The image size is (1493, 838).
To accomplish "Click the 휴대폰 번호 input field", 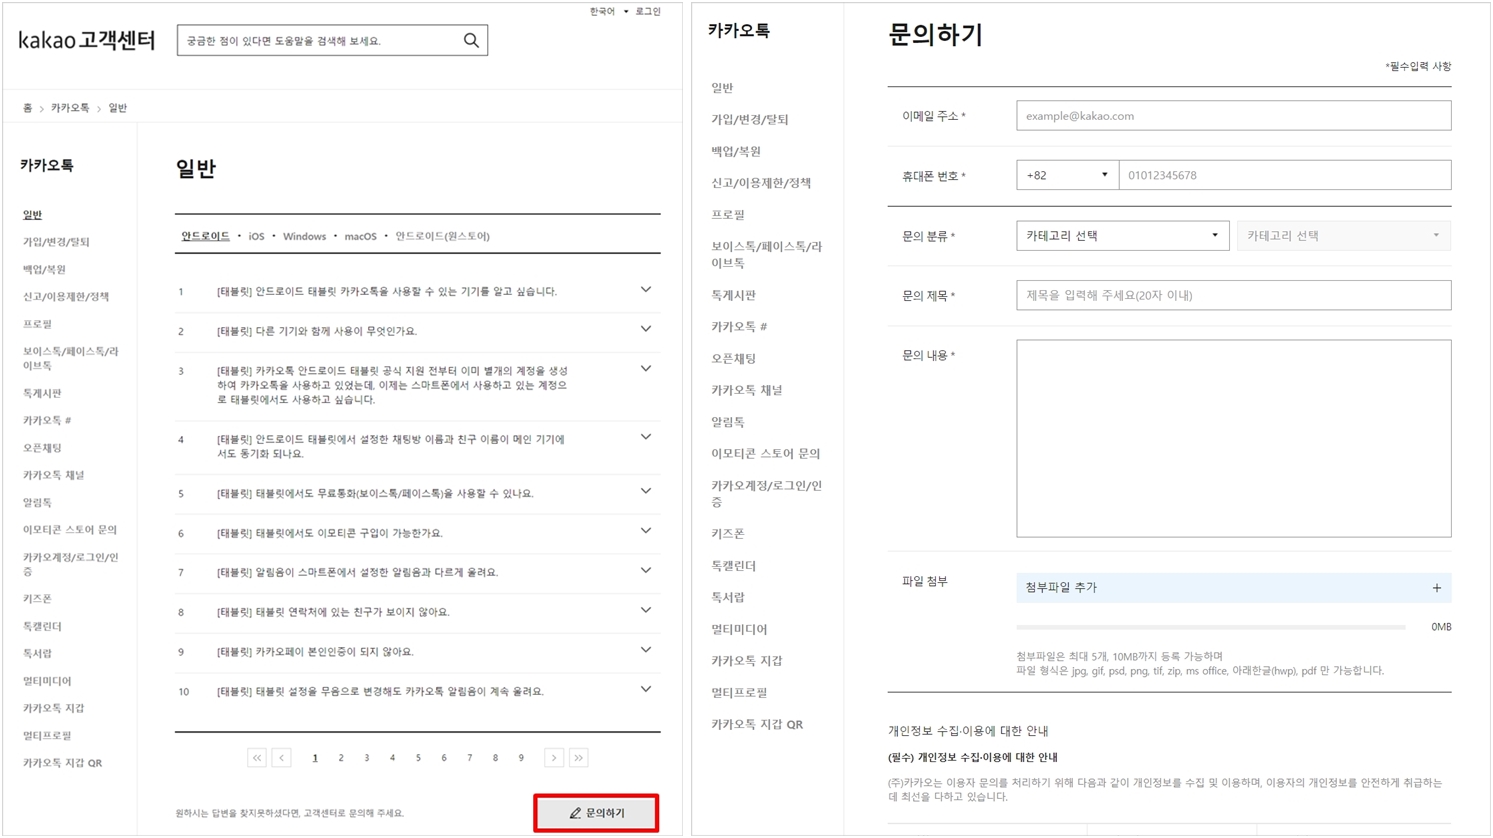I will (1285, 175).
